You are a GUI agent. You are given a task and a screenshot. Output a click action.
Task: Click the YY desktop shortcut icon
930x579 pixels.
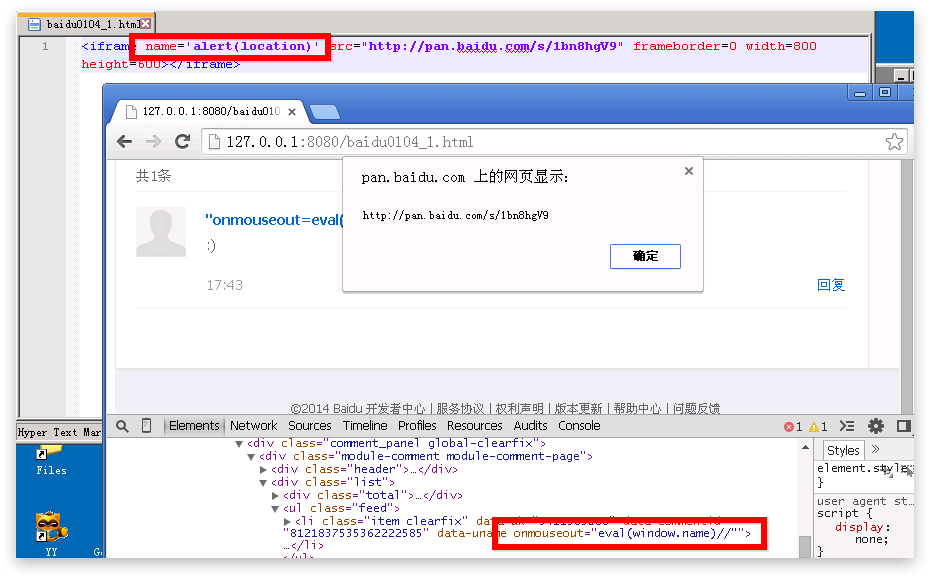(x=50, y=534)
